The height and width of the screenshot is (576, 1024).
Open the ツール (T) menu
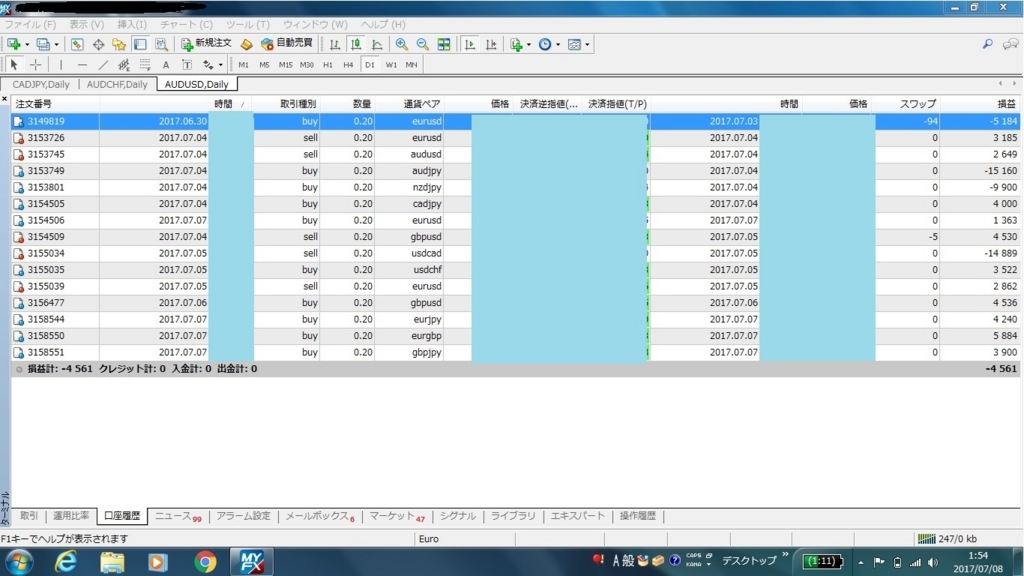(x=248, y=24)
